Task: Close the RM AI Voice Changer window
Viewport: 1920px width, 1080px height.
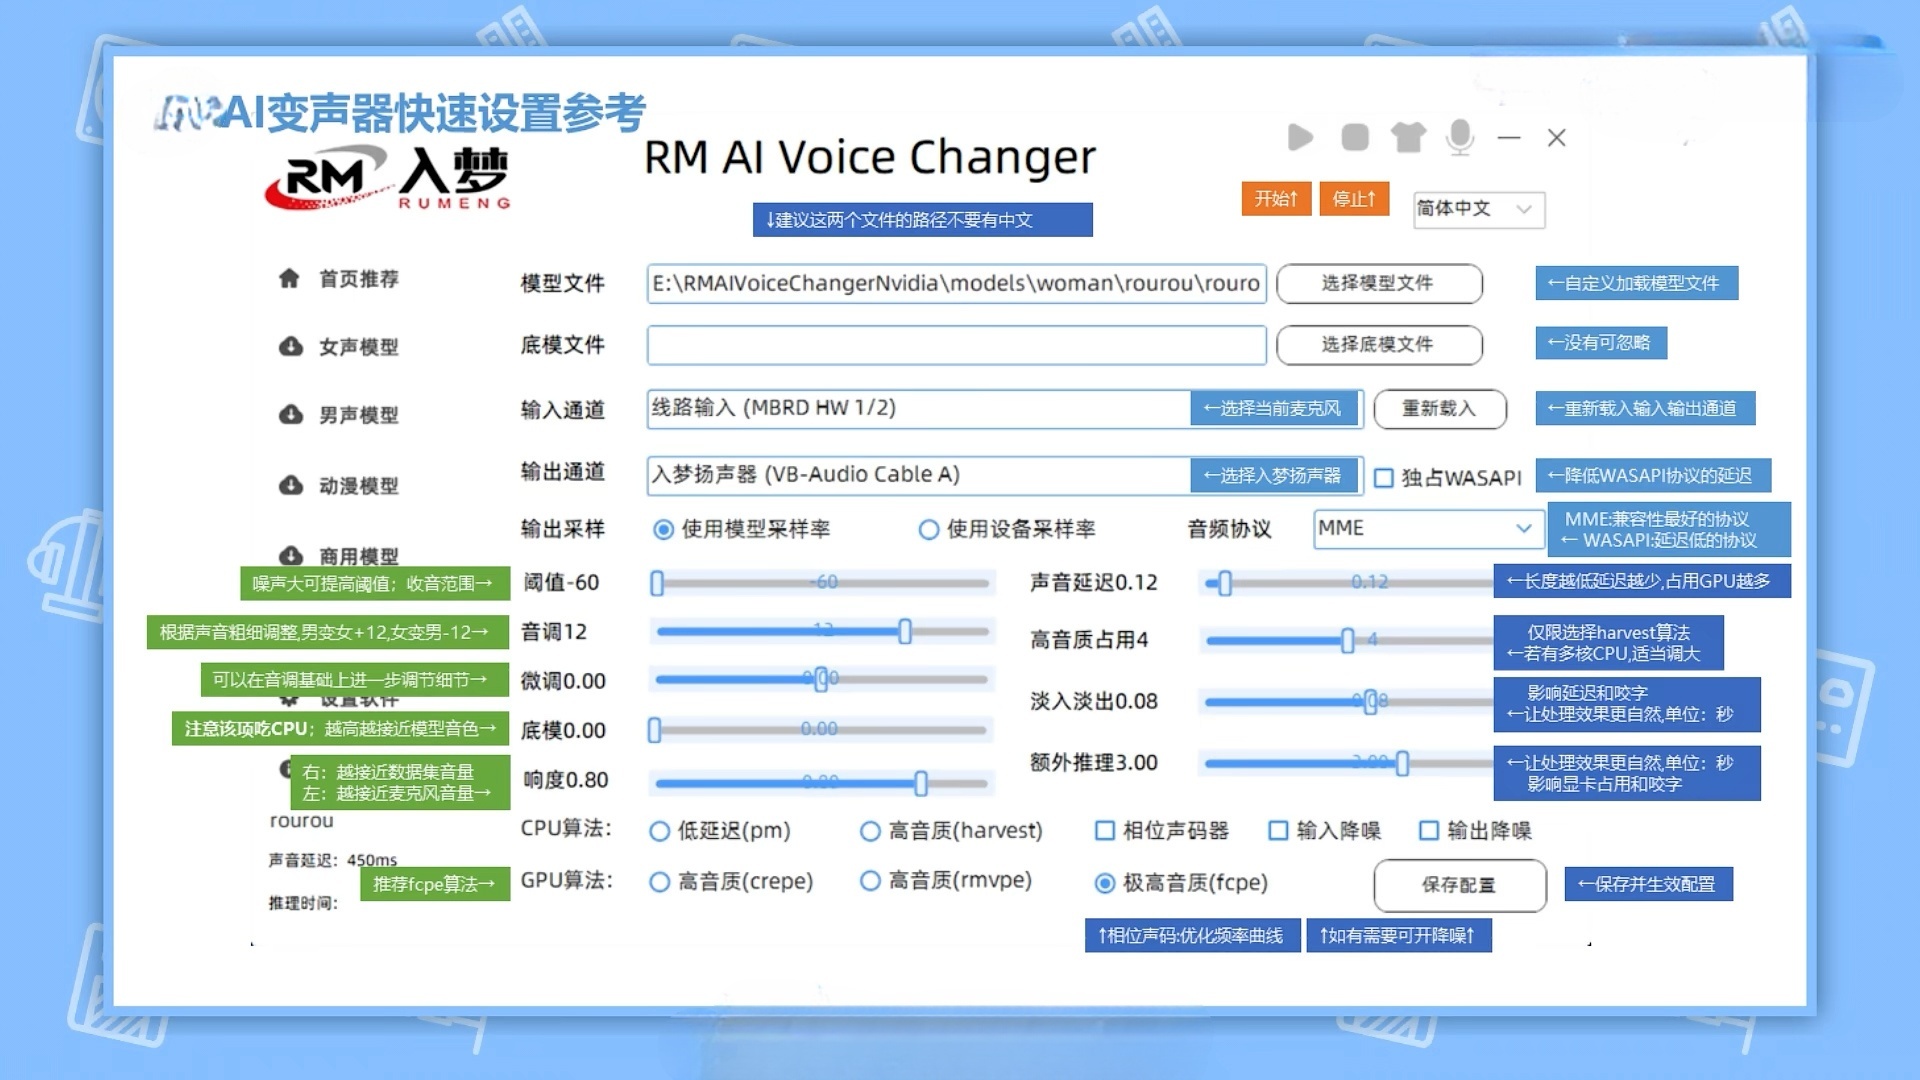Action: point(1556,138)
